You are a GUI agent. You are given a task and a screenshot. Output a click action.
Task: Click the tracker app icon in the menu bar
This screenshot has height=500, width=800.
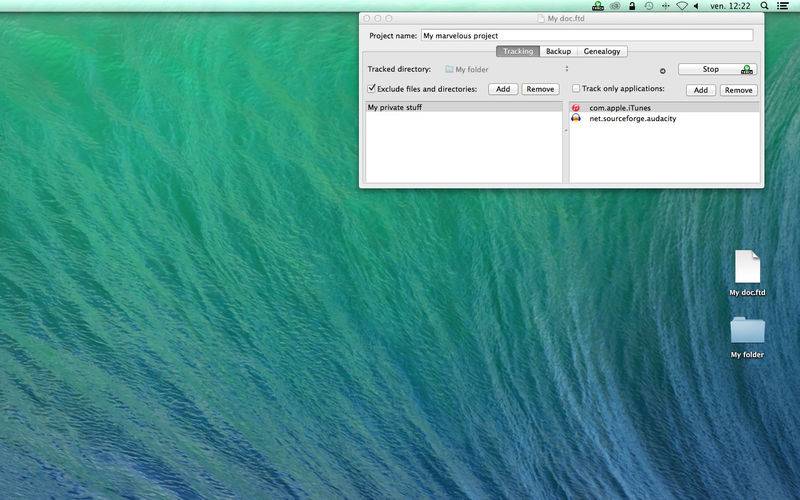598,6
